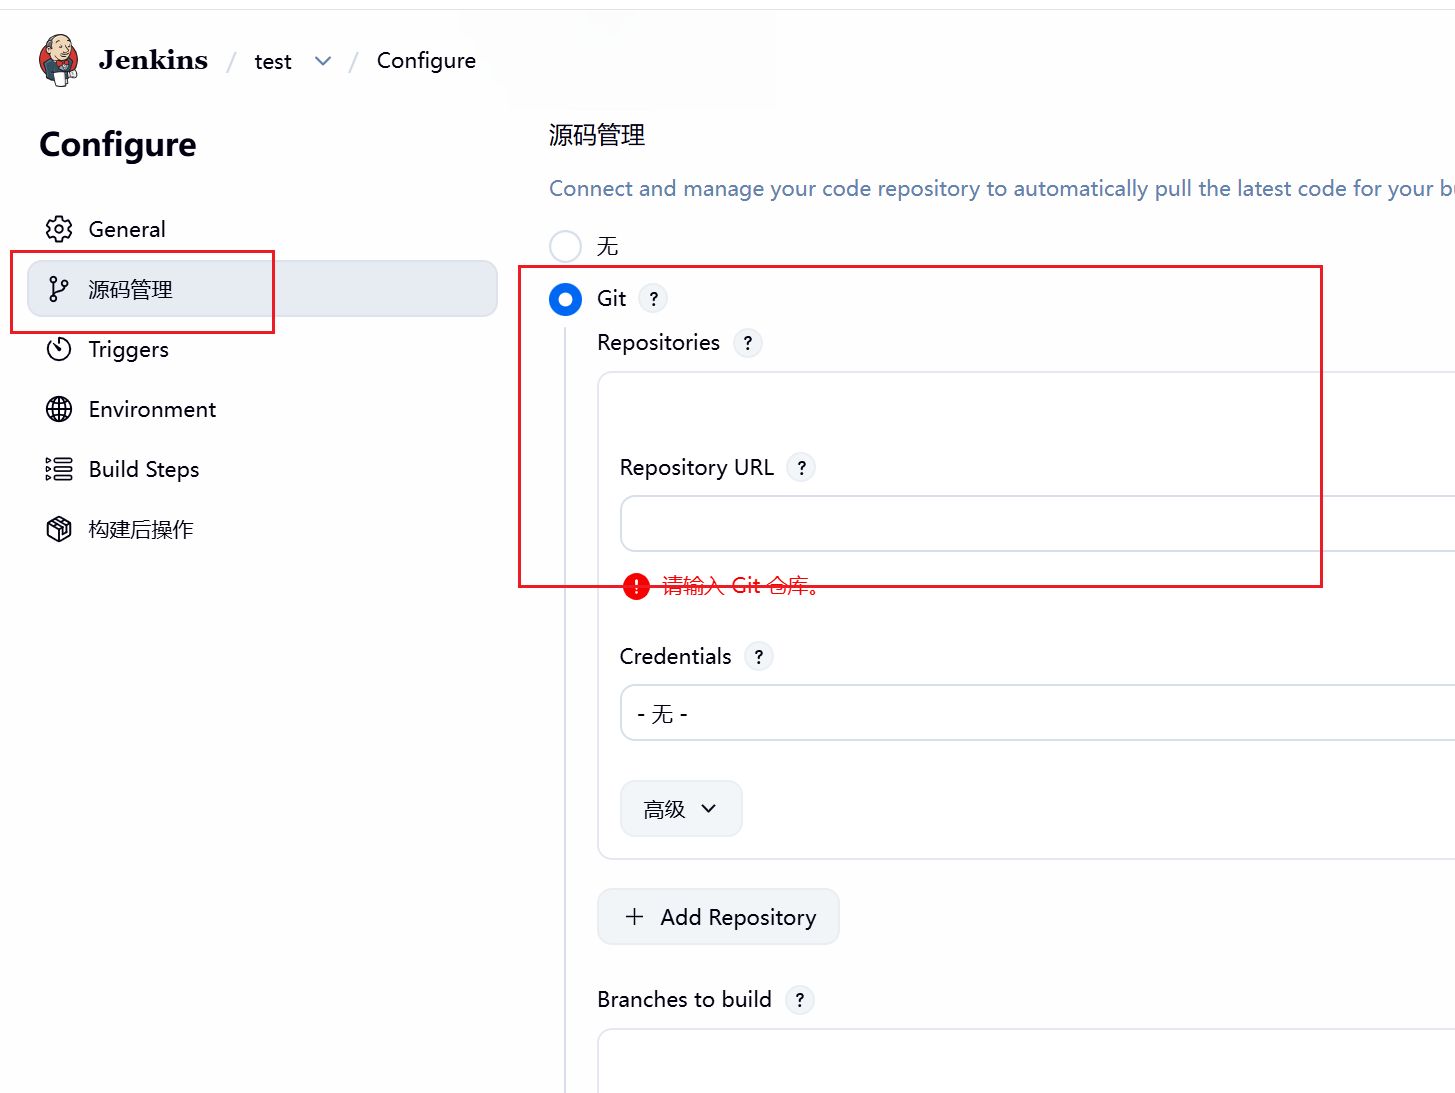
Task: Open help for Repositories
Action: point(747,343)
